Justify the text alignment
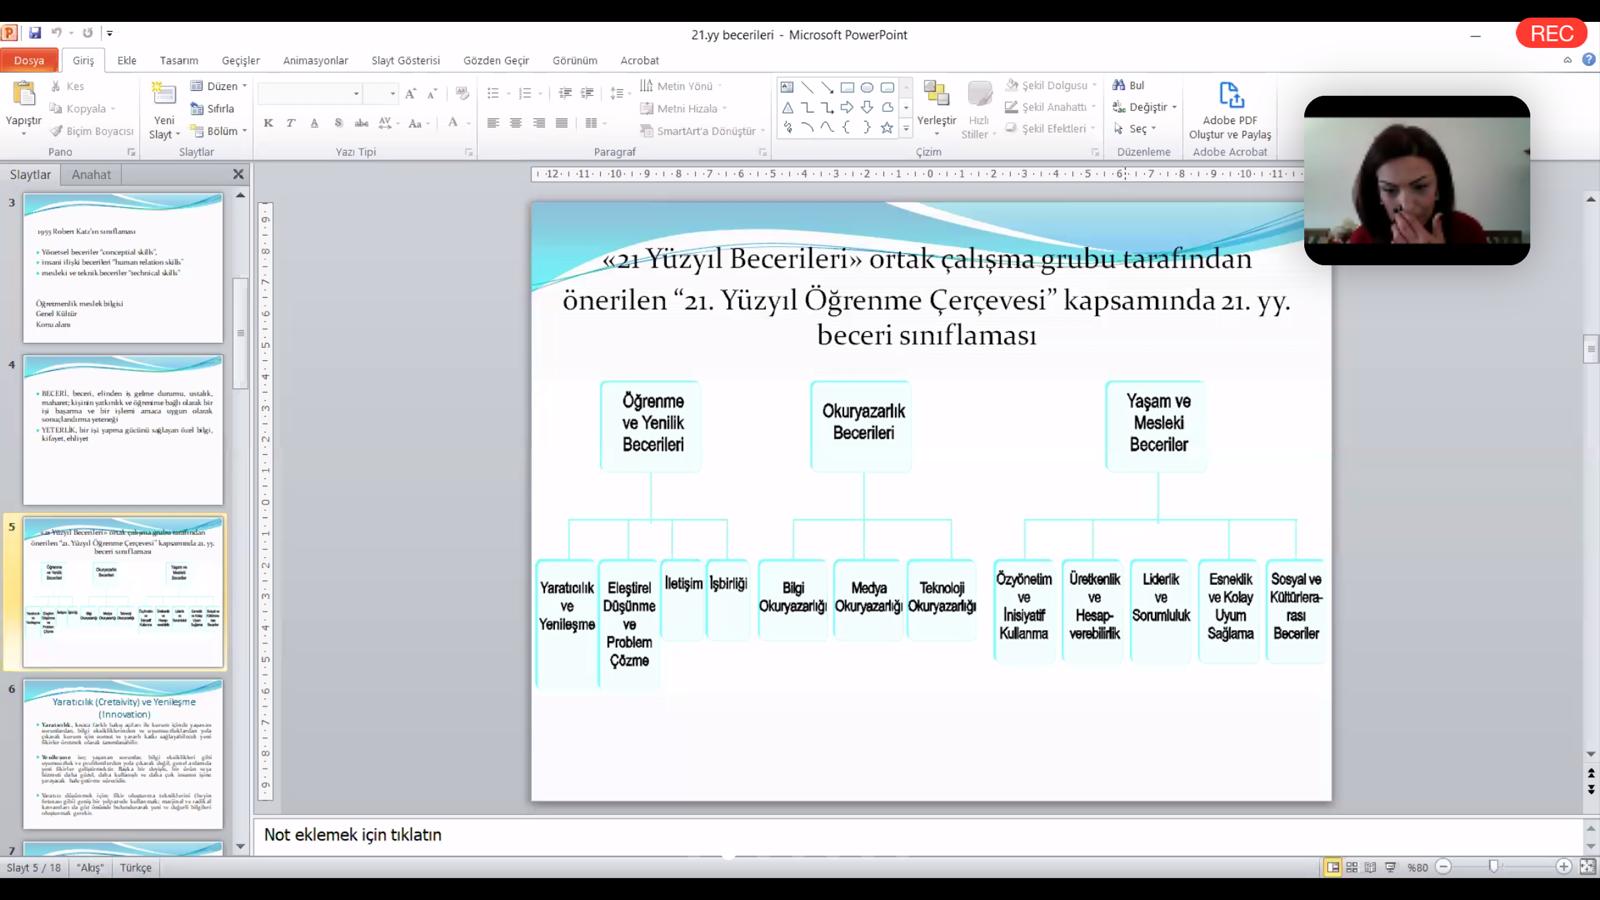The image size is (1600, 900). 562,123
